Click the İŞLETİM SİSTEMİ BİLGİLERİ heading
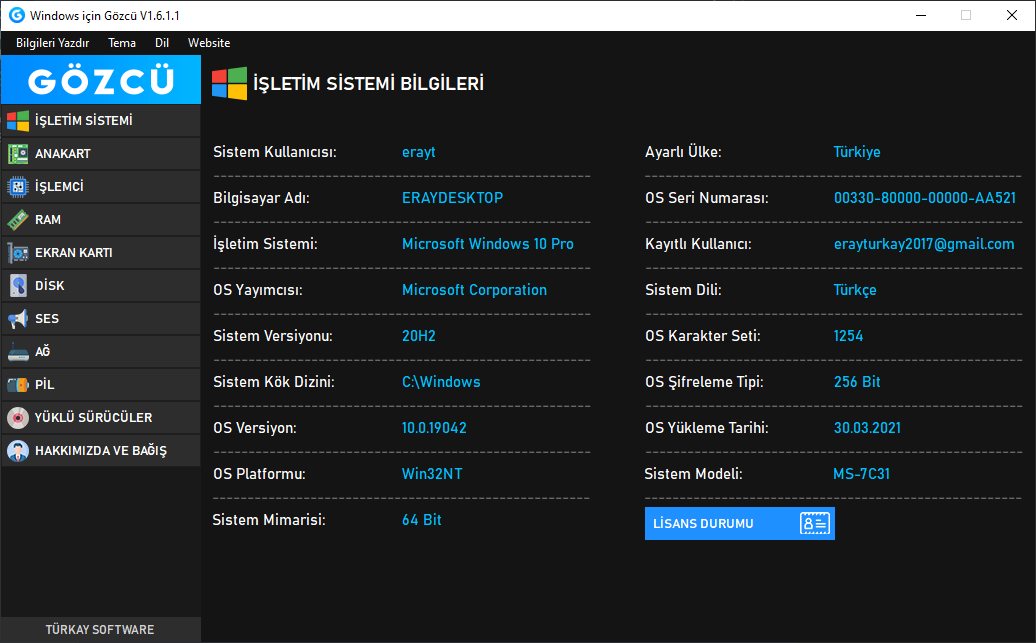 click(369, 83)
